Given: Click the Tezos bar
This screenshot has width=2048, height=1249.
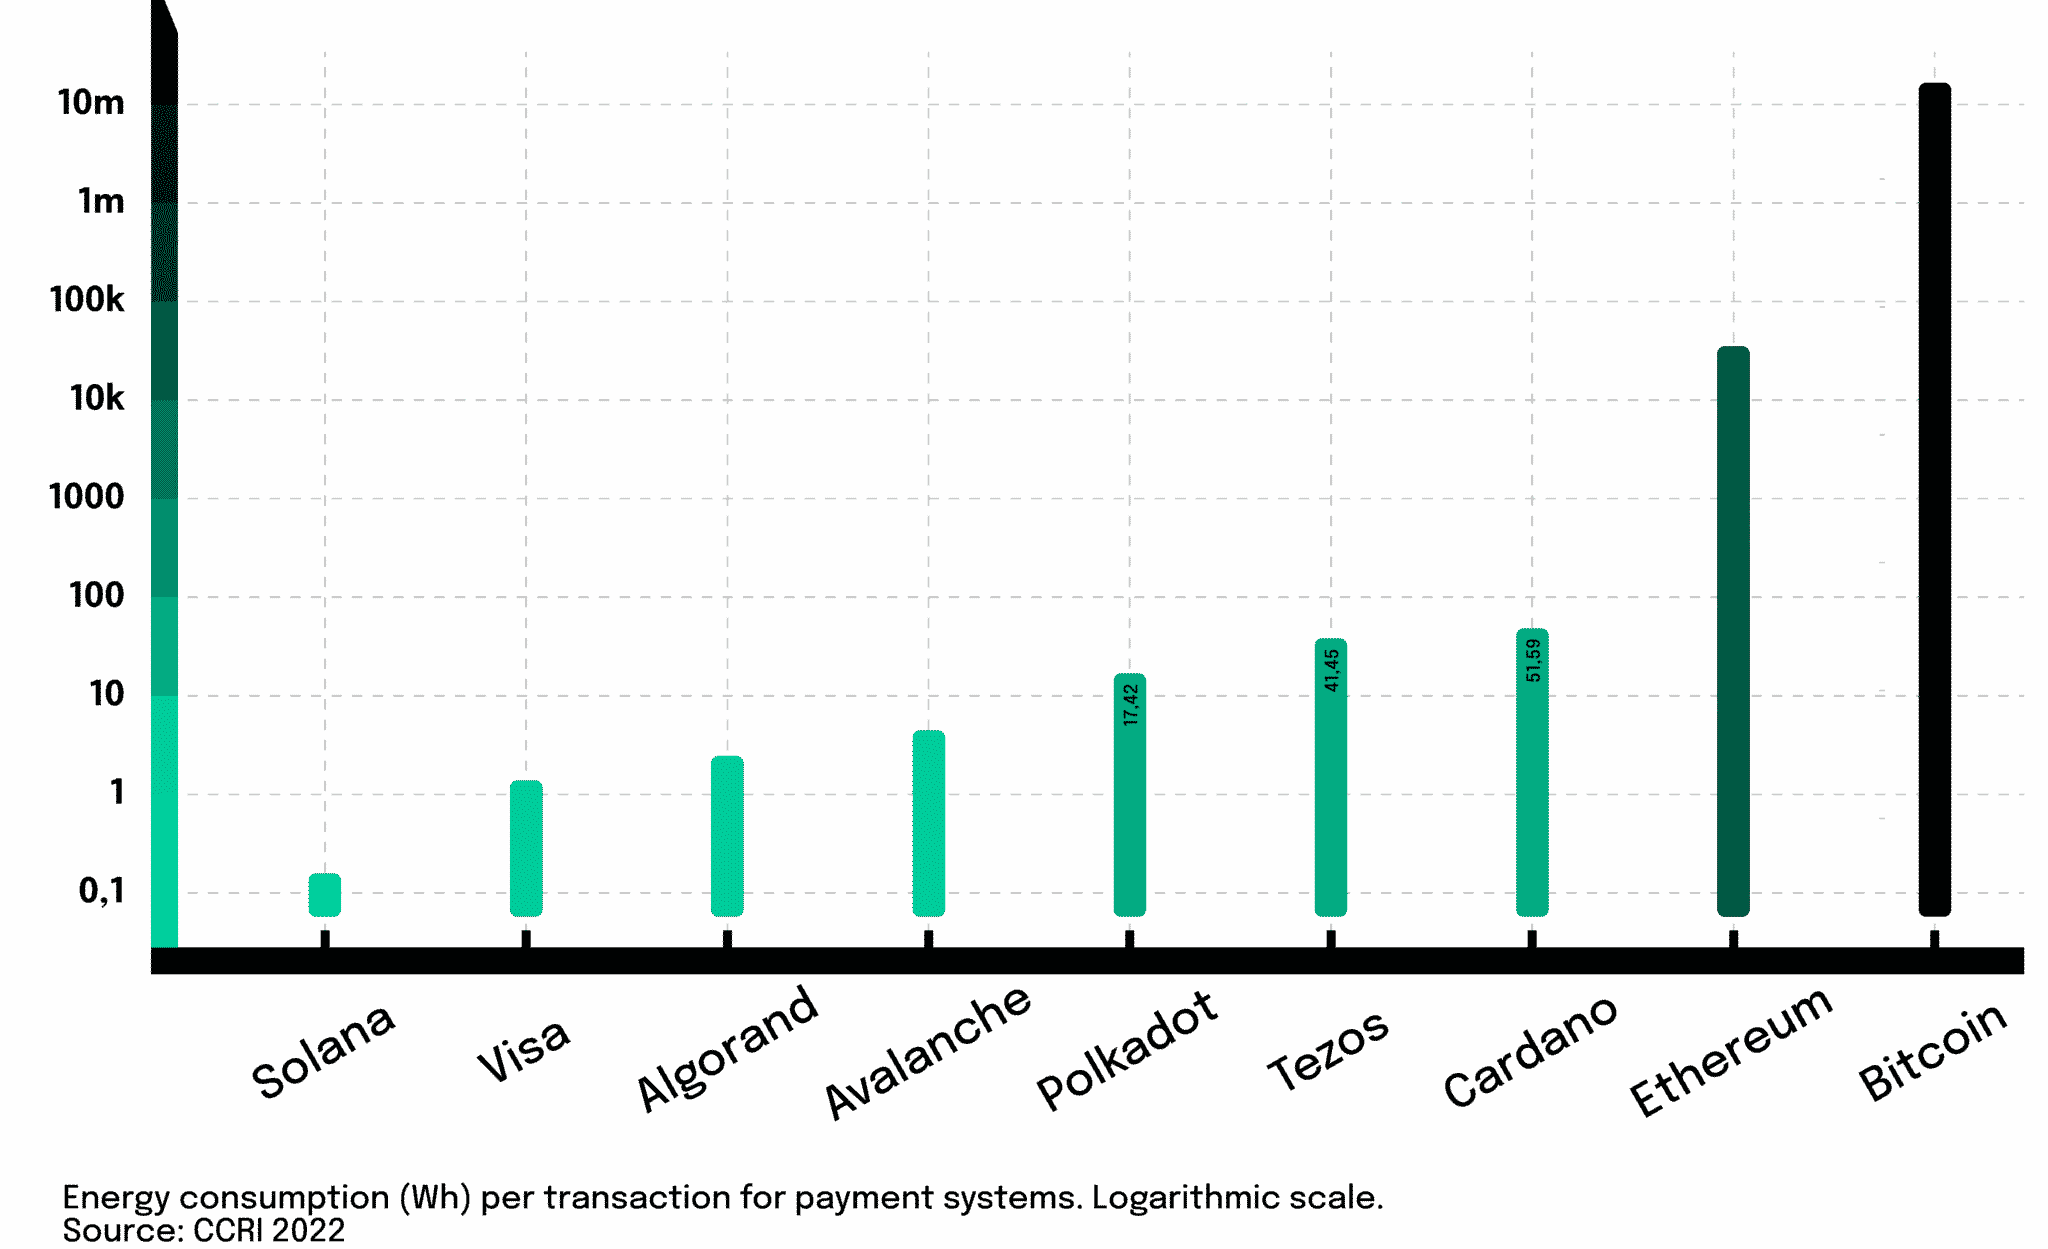Looking at the screenshot, I should [1331, 777].
